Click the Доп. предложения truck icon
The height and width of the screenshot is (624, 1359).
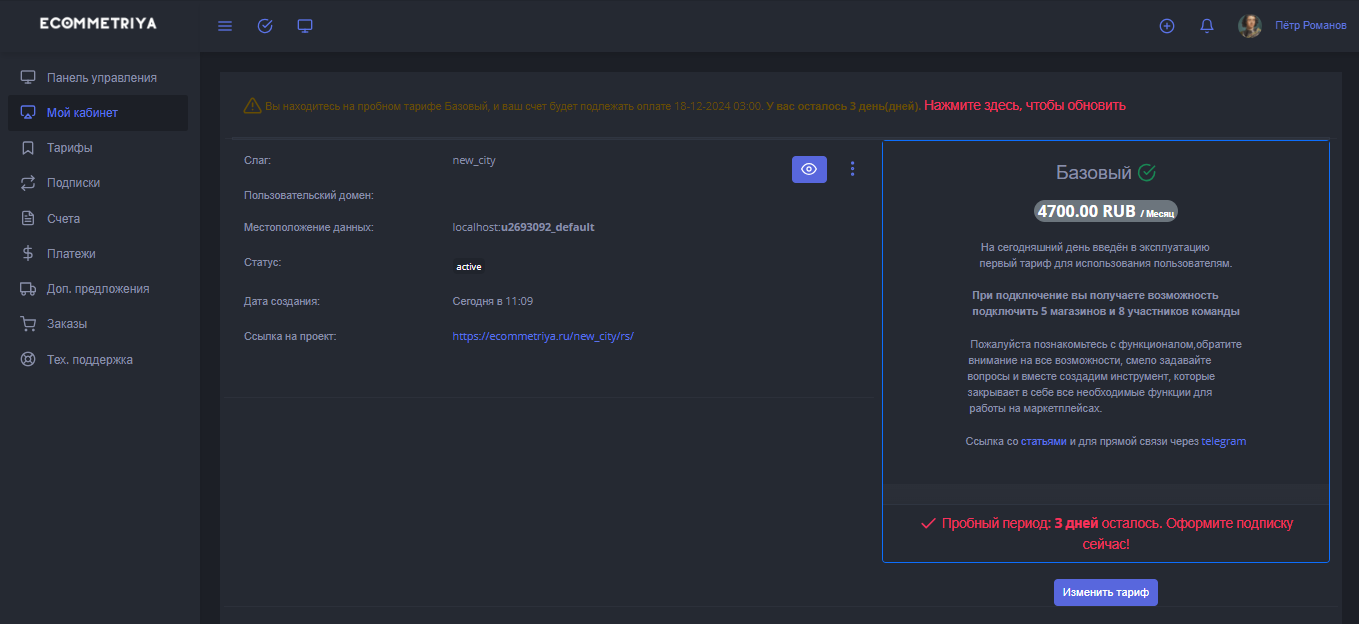point(28,289)
